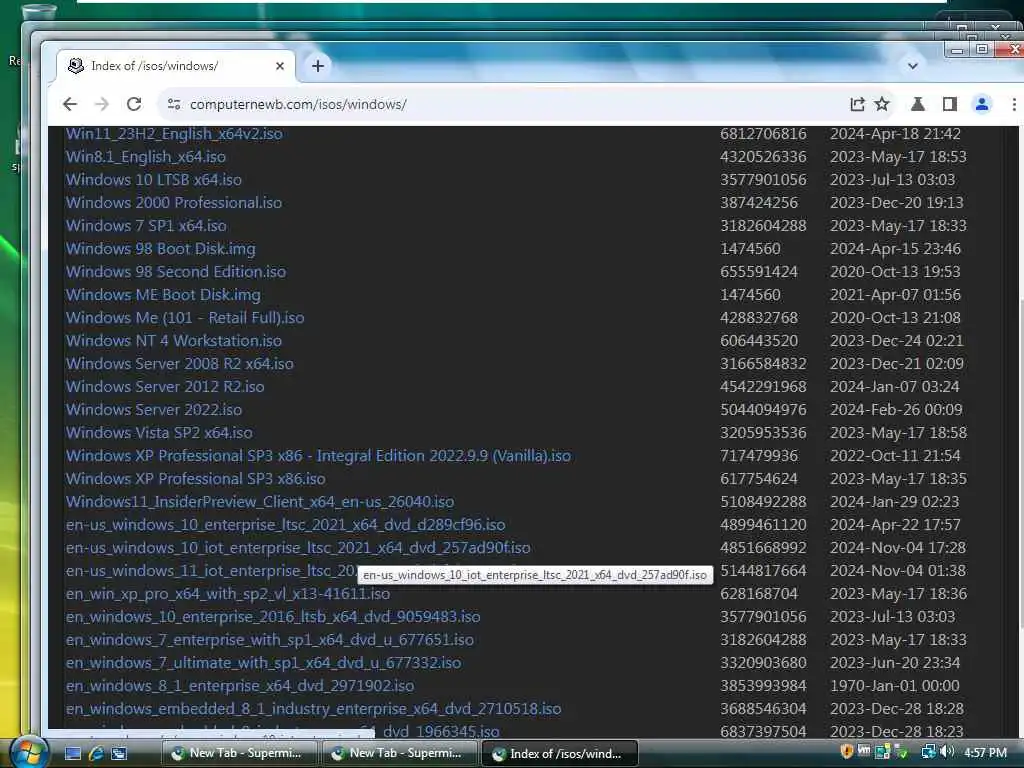Click date 2024-Nov-04 17:28
The image size is (1024, 768).
point(898,547)
